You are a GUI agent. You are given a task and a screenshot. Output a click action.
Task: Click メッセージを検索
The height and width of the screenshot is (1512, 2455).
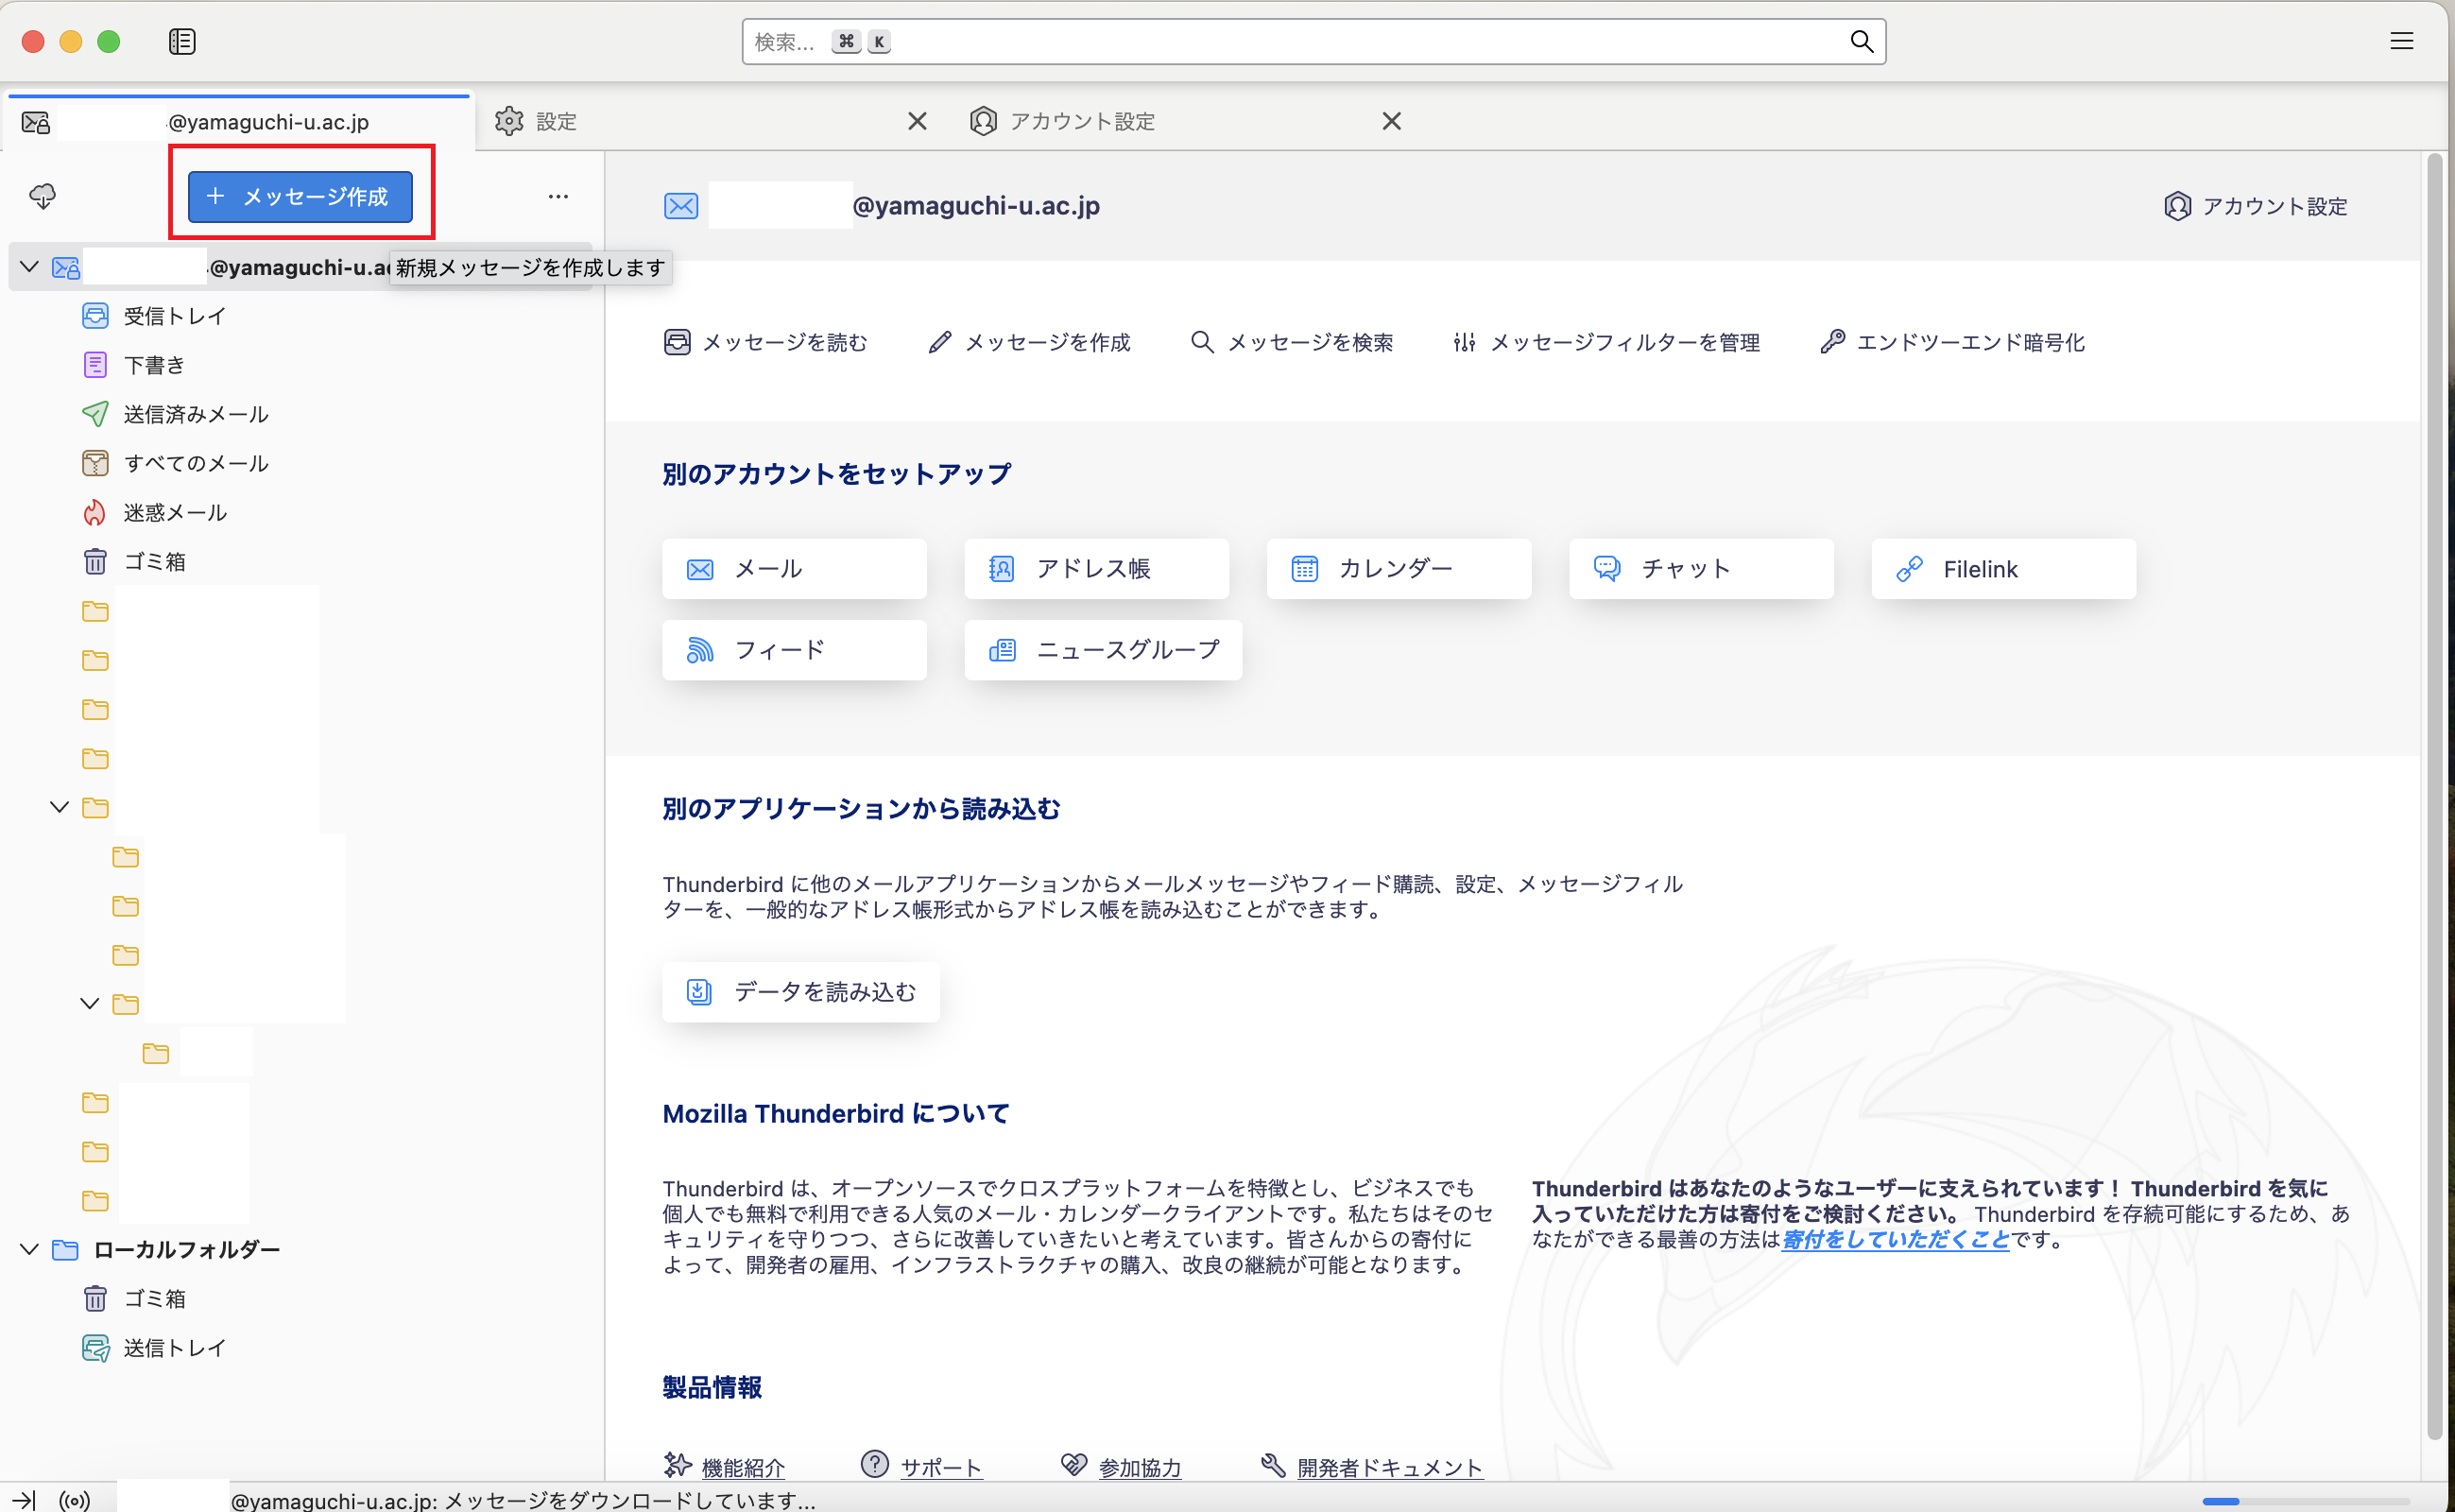point(1291,342)
